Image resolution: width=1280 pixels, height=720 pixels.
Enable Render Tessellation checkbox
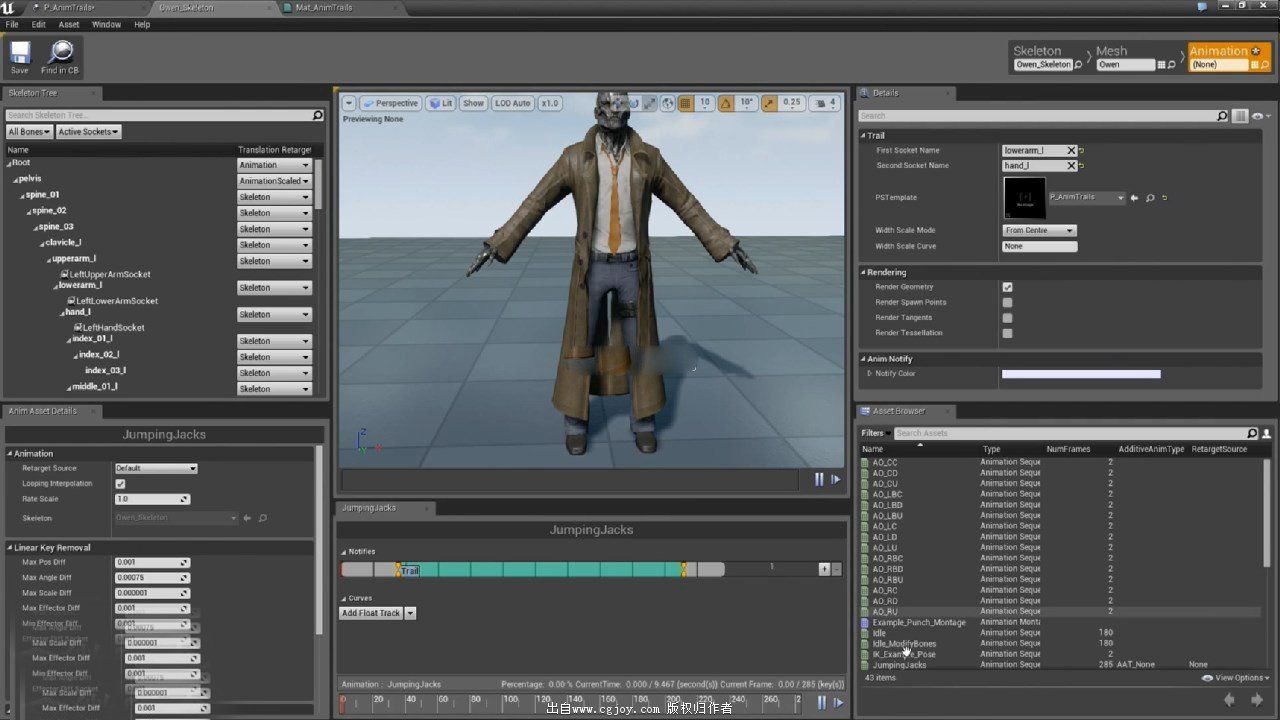tap(1007, 333)
